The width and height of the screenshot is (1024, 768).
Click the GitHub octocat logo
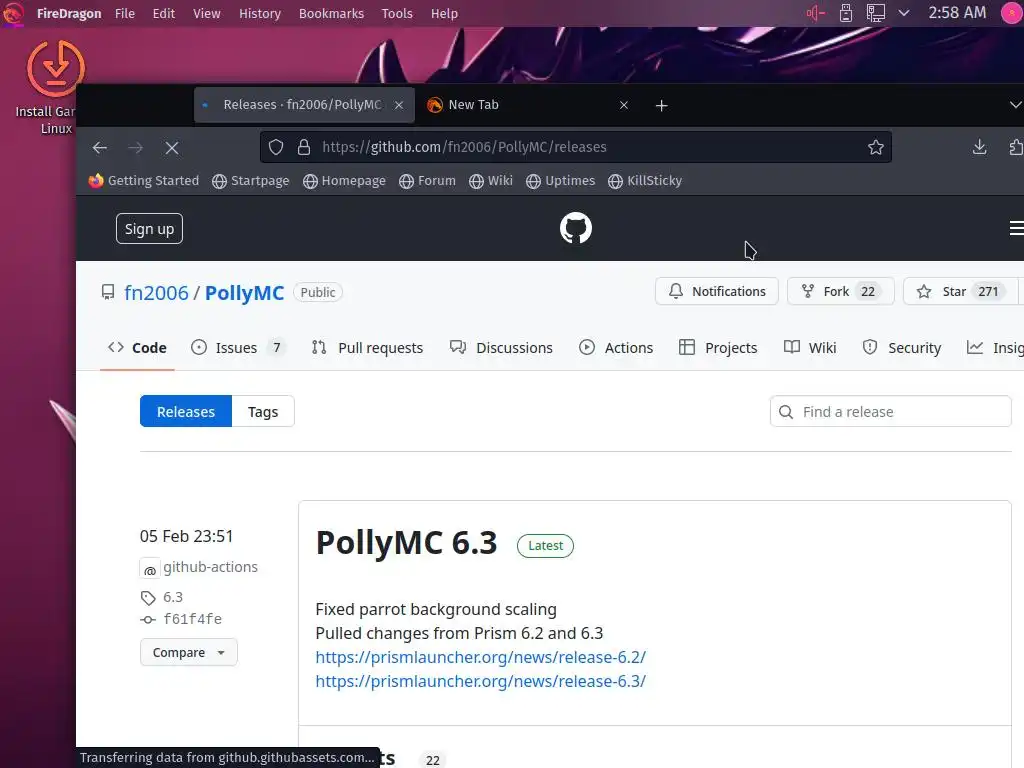click(x=576, y=228)
